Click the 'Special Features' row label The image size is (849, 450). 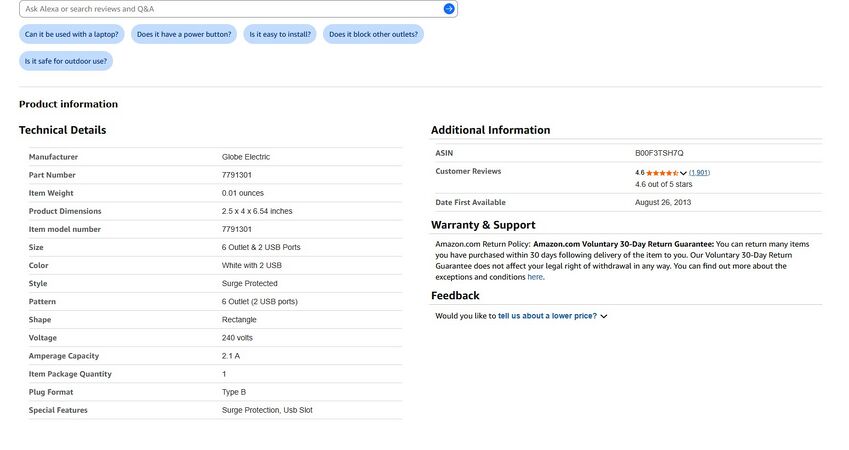point(58,410)
